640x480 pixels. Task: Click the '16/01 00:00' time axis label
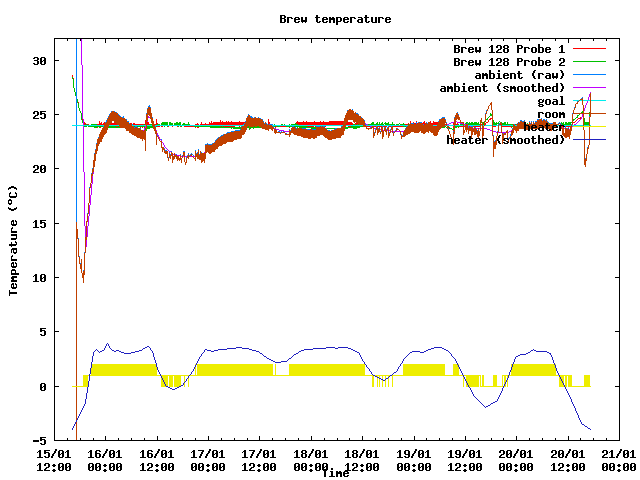point(105,460)
